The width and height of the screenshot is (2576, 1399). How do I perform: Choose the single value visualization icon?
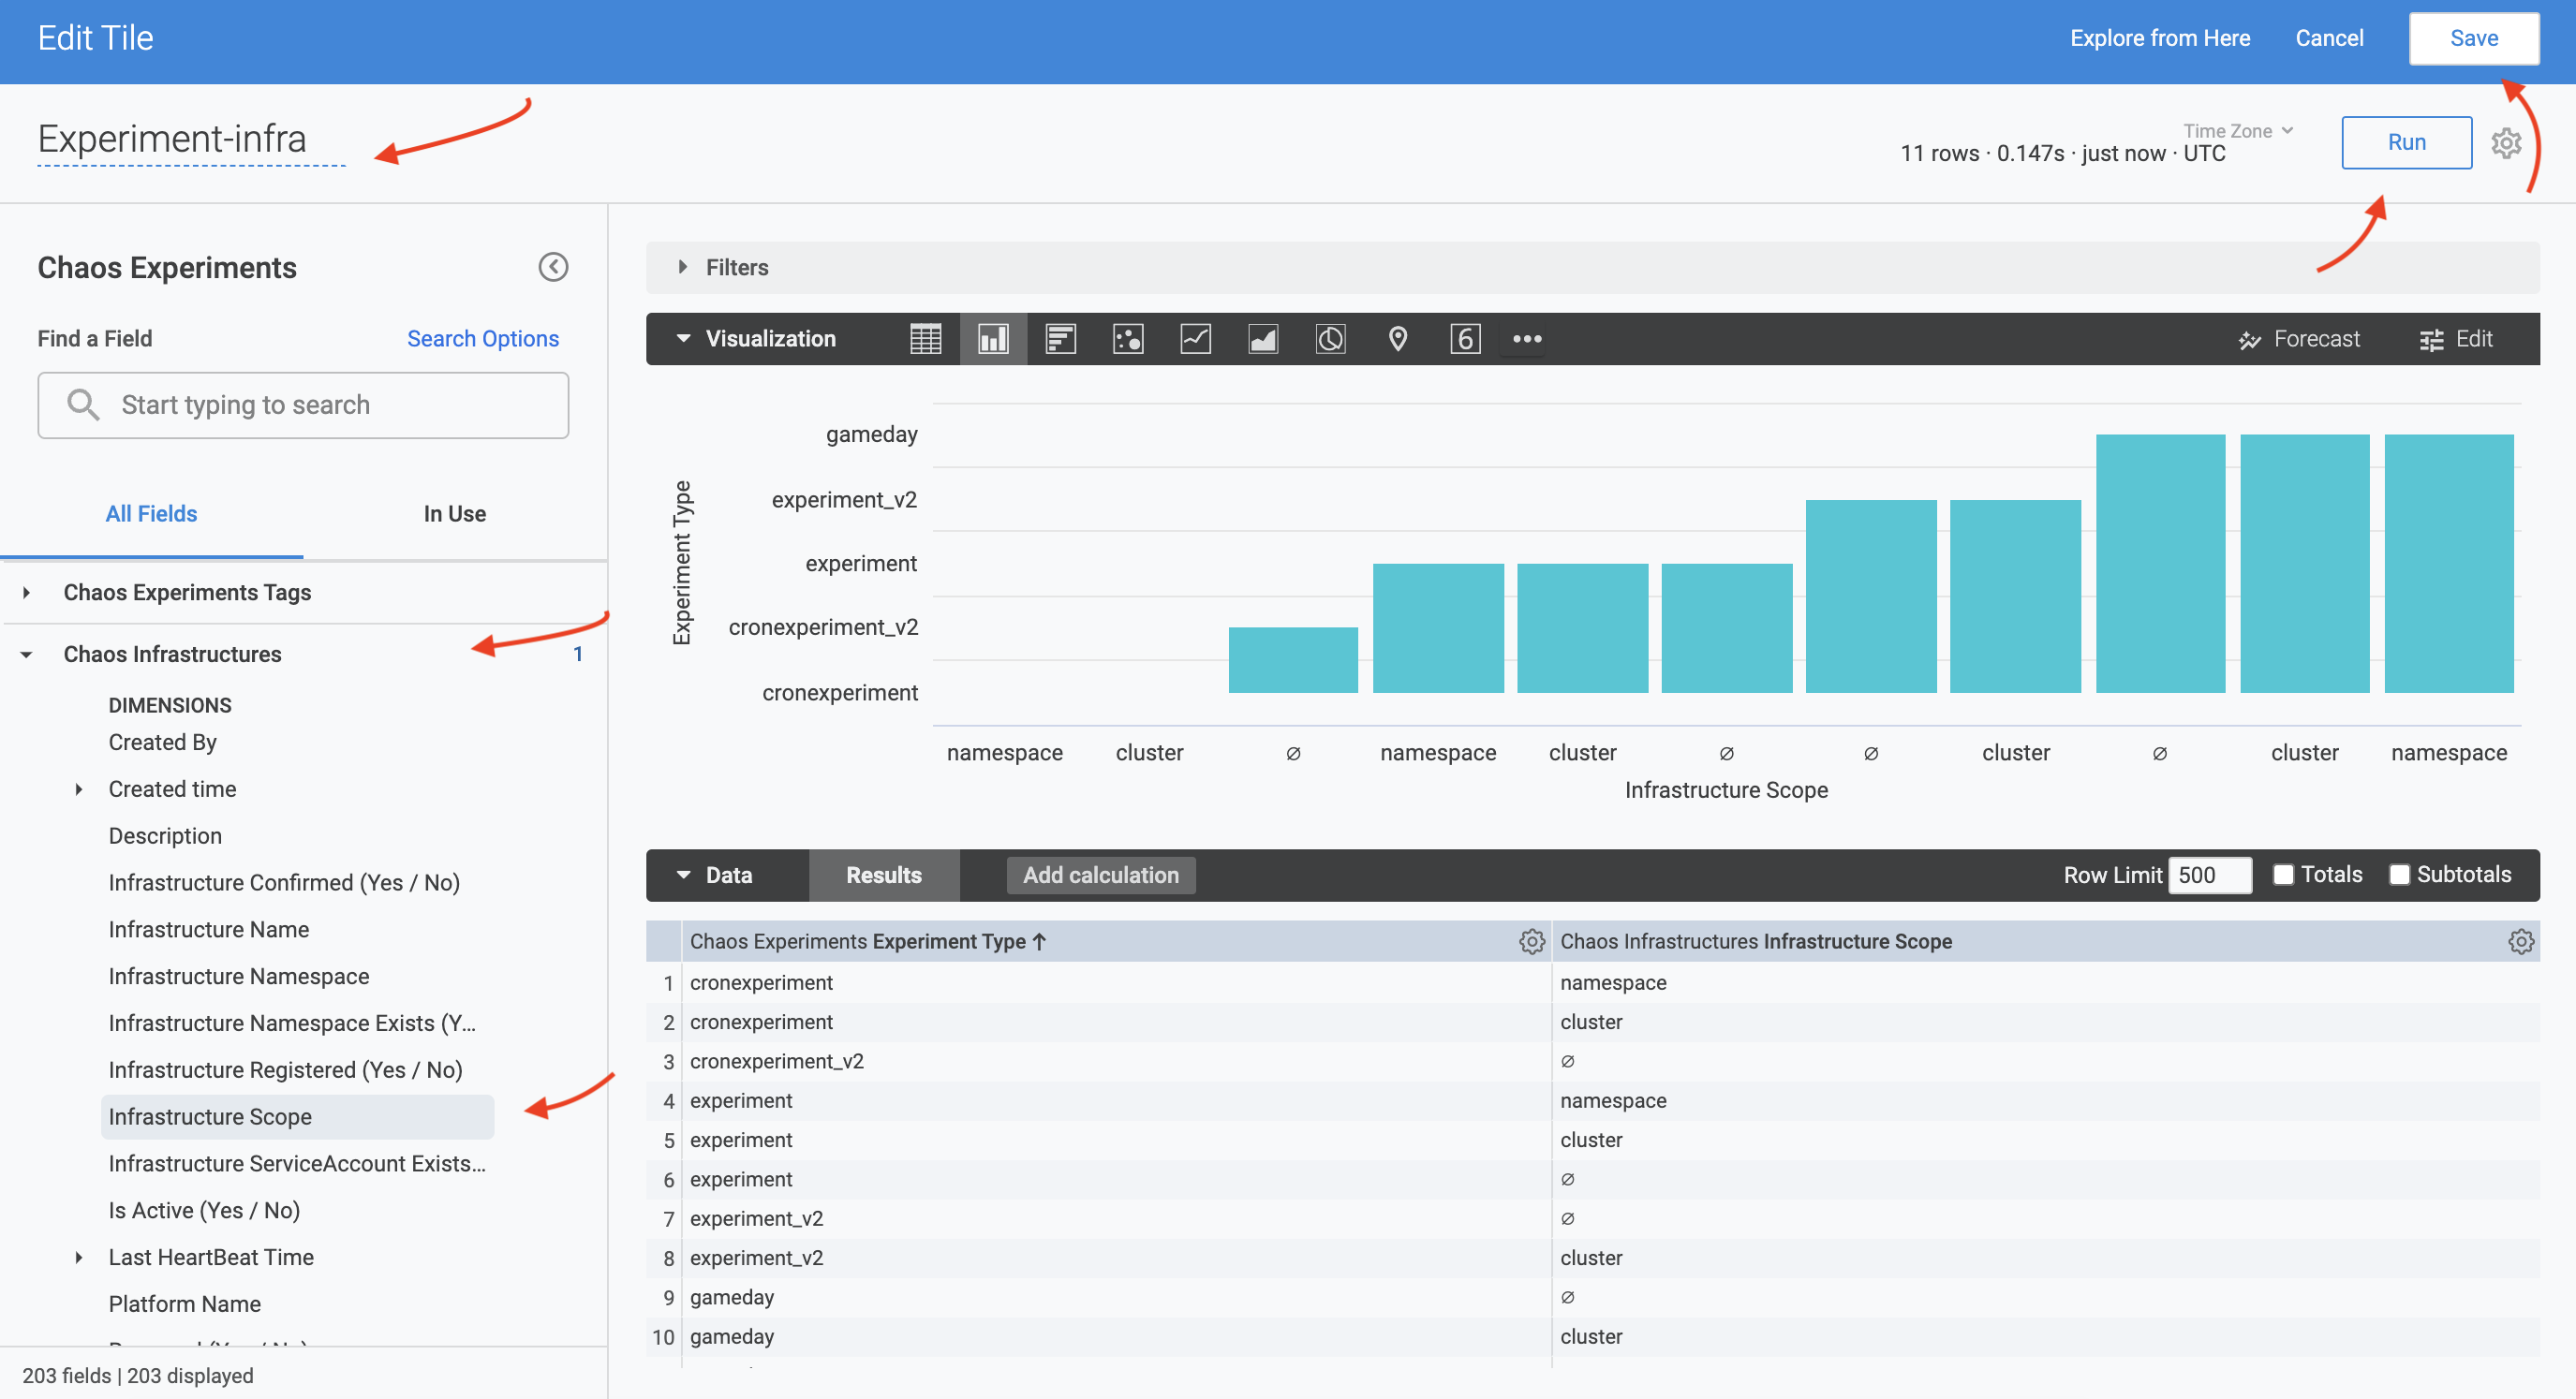pos(1465,339)
